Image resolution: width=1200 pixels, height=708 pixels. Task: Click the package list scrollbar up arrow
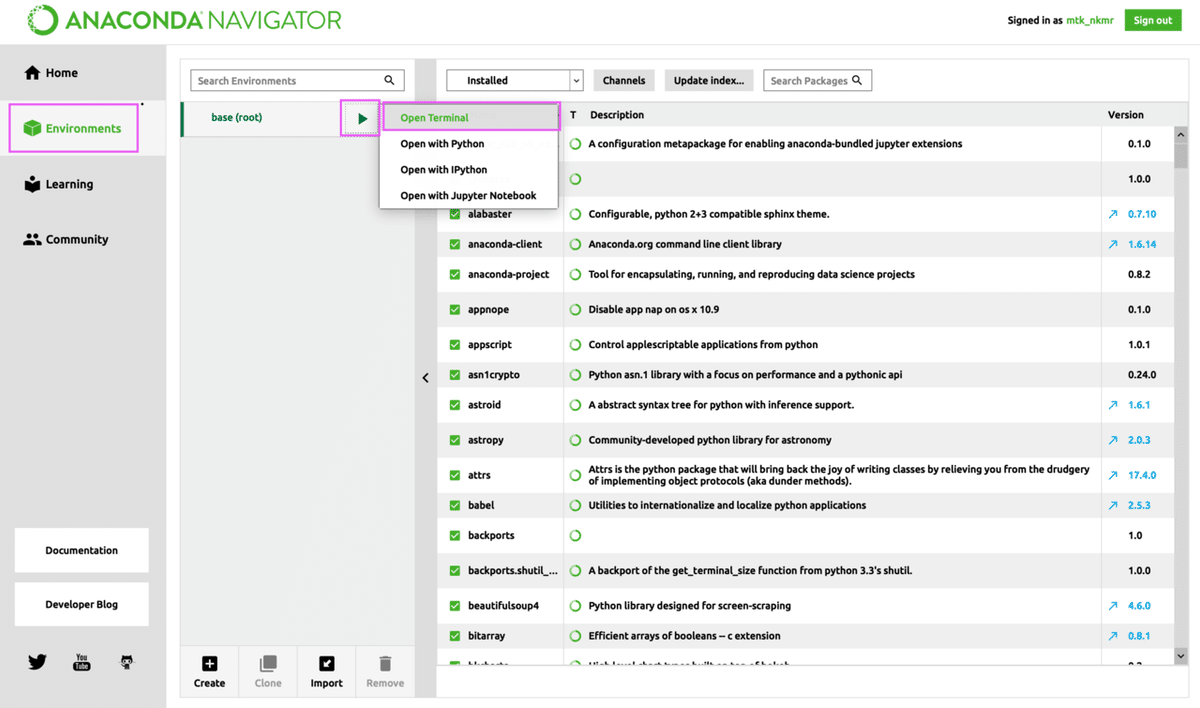coord(1181,135)
